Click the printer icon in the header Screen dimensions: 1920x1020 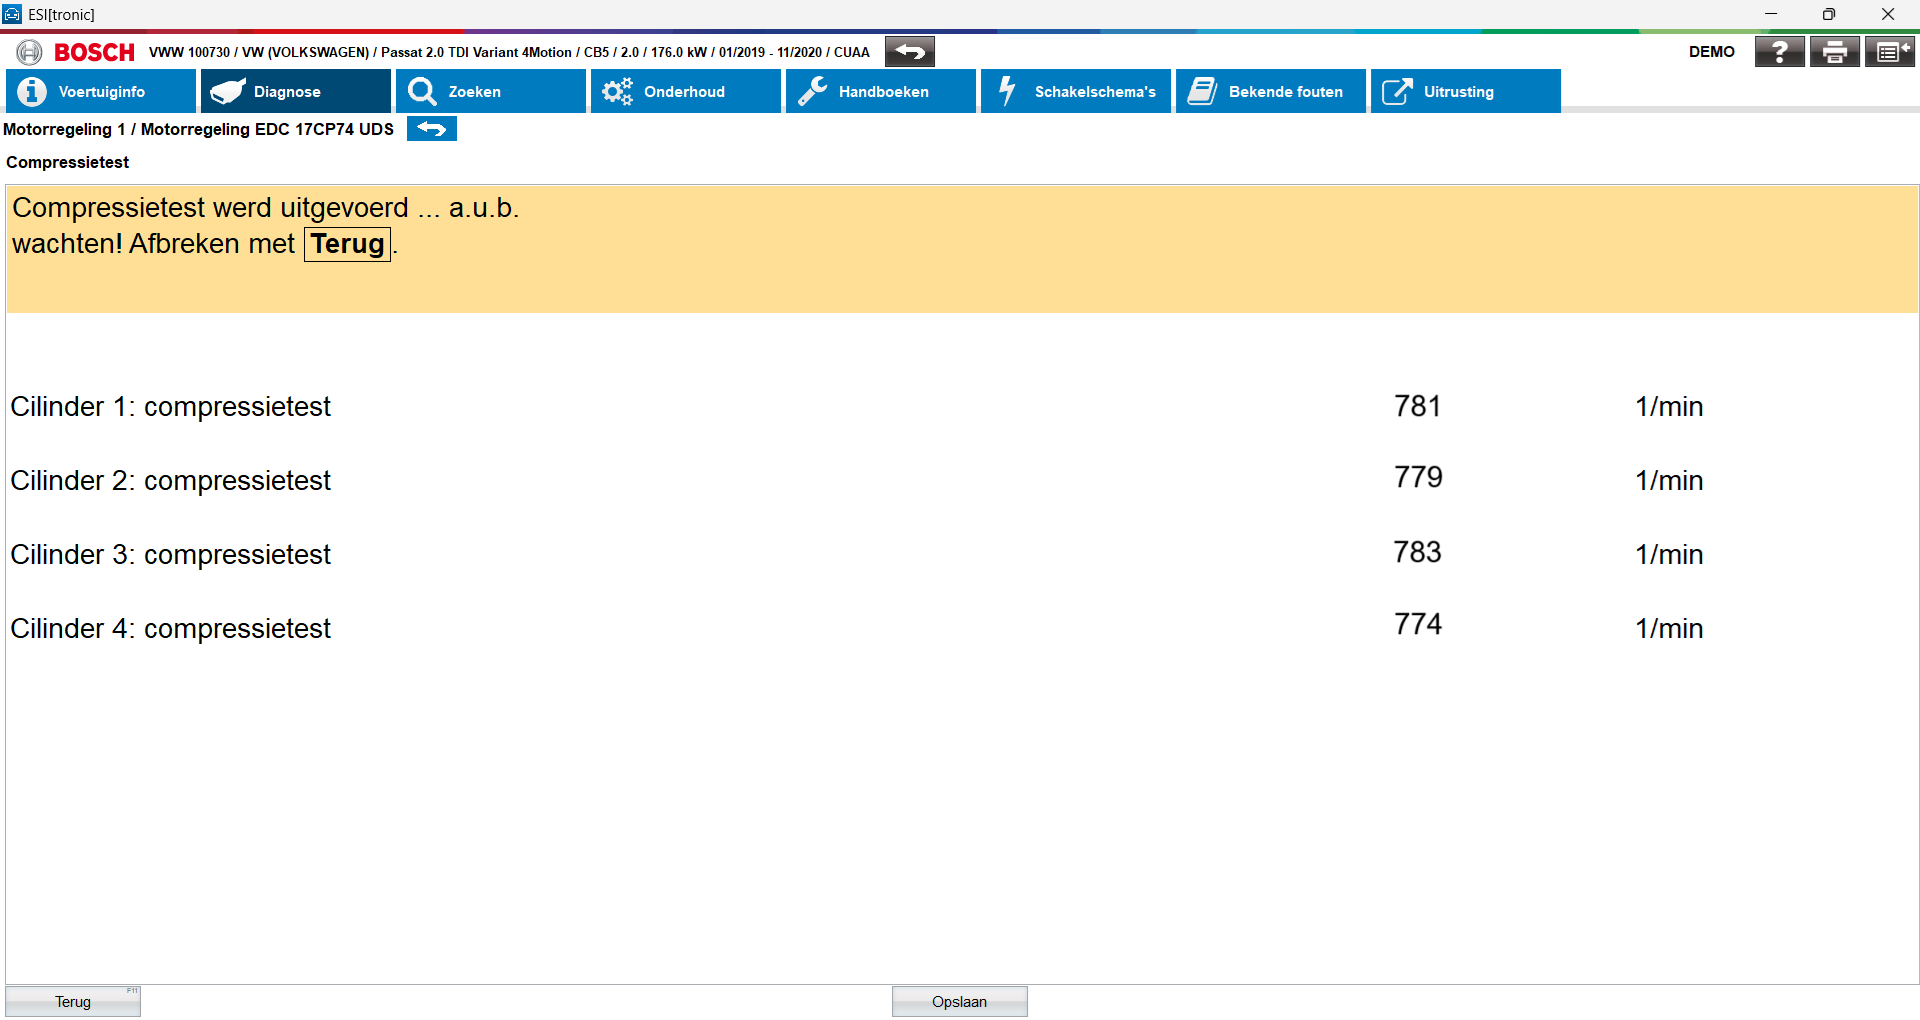click(1834, 52)
